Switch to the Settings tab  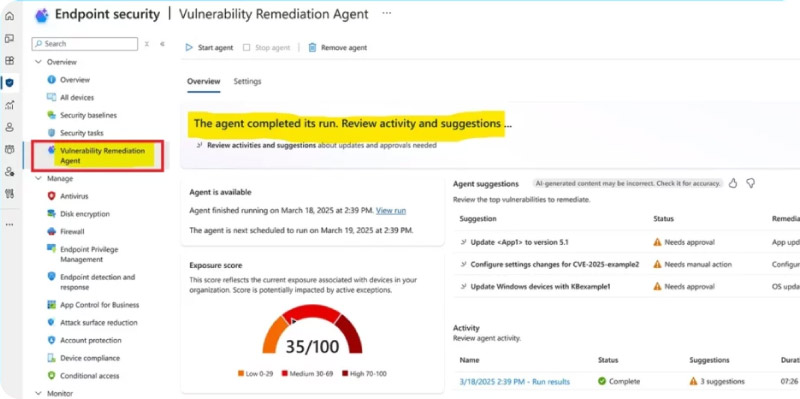click(247, 81)
